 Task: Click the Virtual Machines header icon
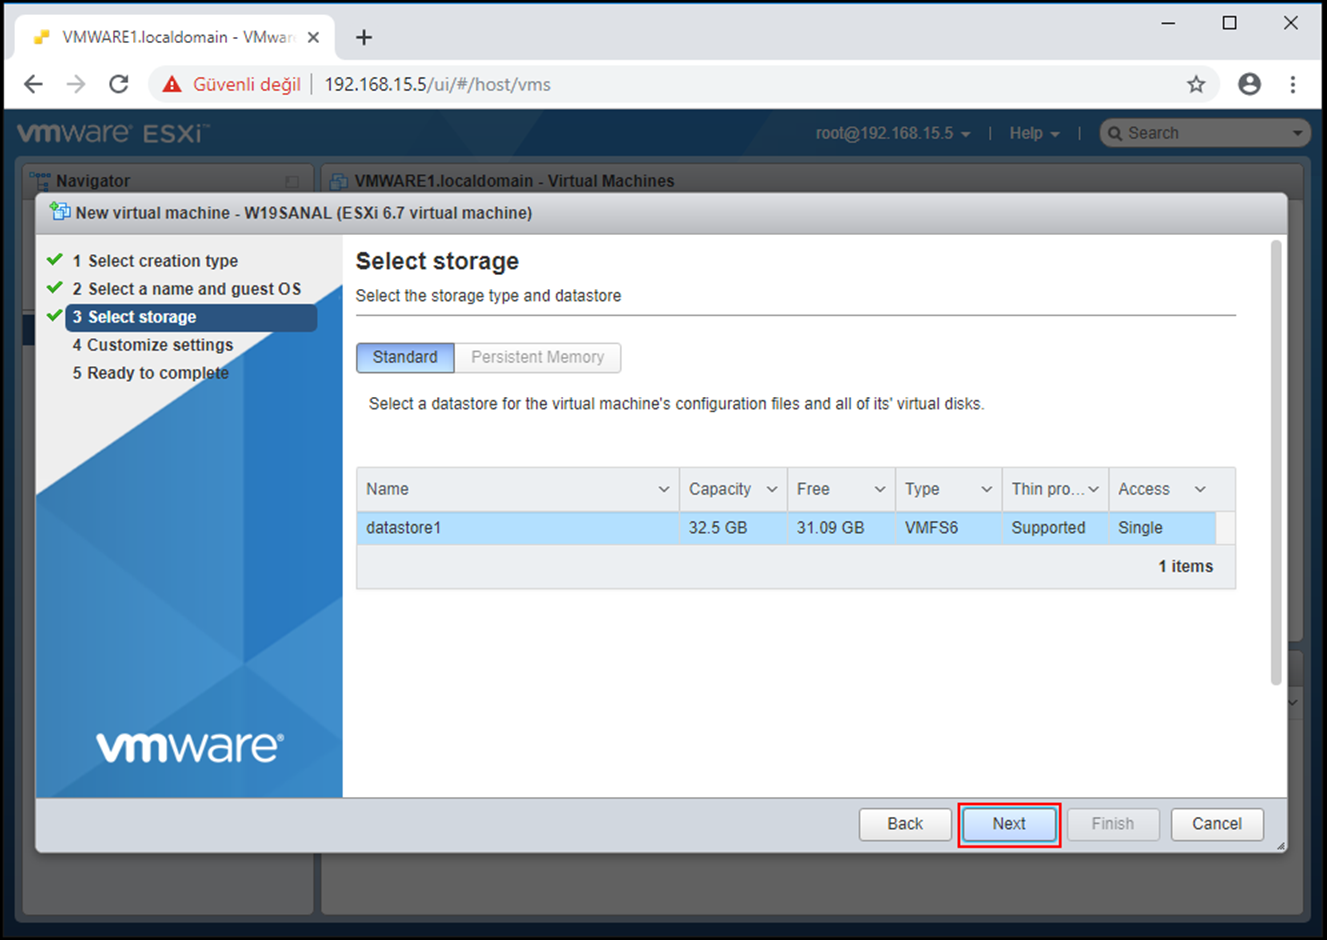pos(339,181)
